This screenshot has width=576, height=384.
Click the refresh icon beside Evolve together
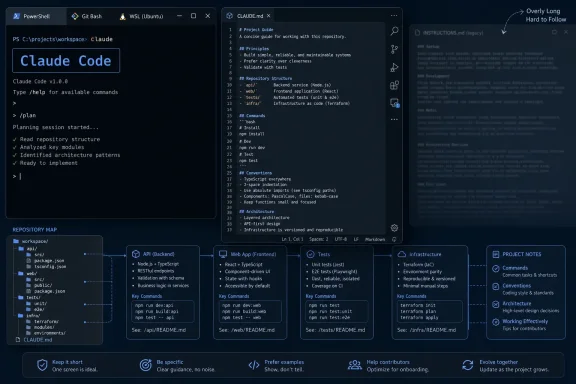click(468, 365)
